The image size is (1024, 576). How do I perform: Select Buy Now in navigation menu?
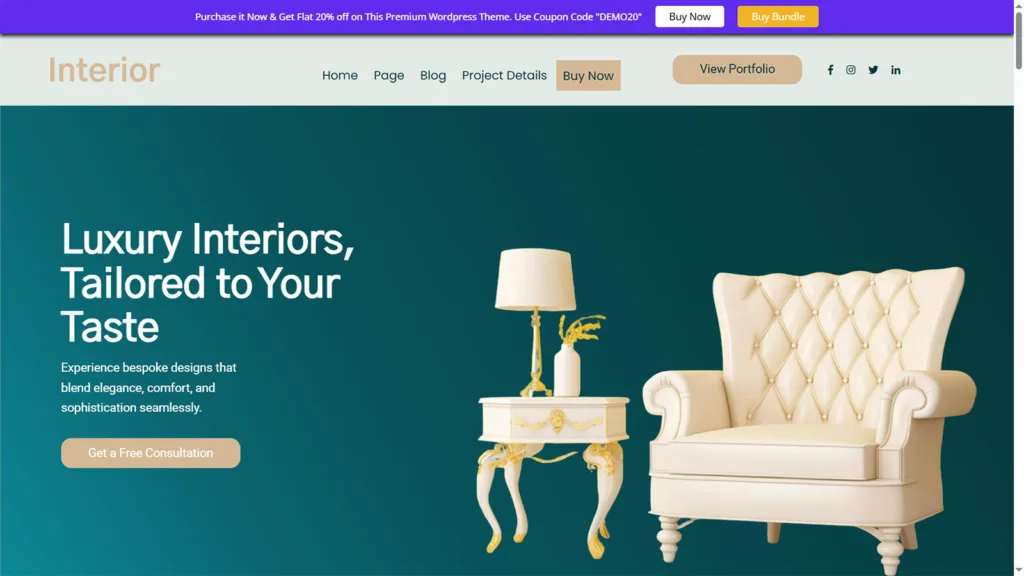click(x=588, y=76)
